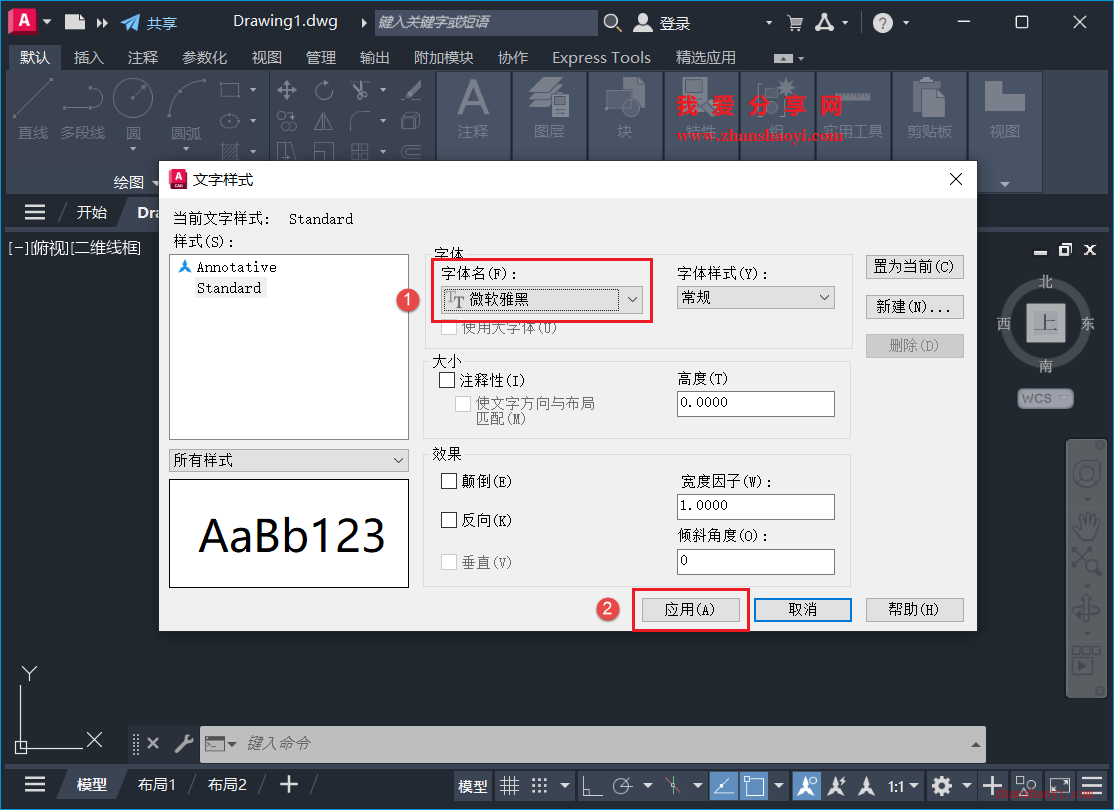Open the Block (块) panel icon
This screenshot has height=810, width=1114.
[624, 98]
